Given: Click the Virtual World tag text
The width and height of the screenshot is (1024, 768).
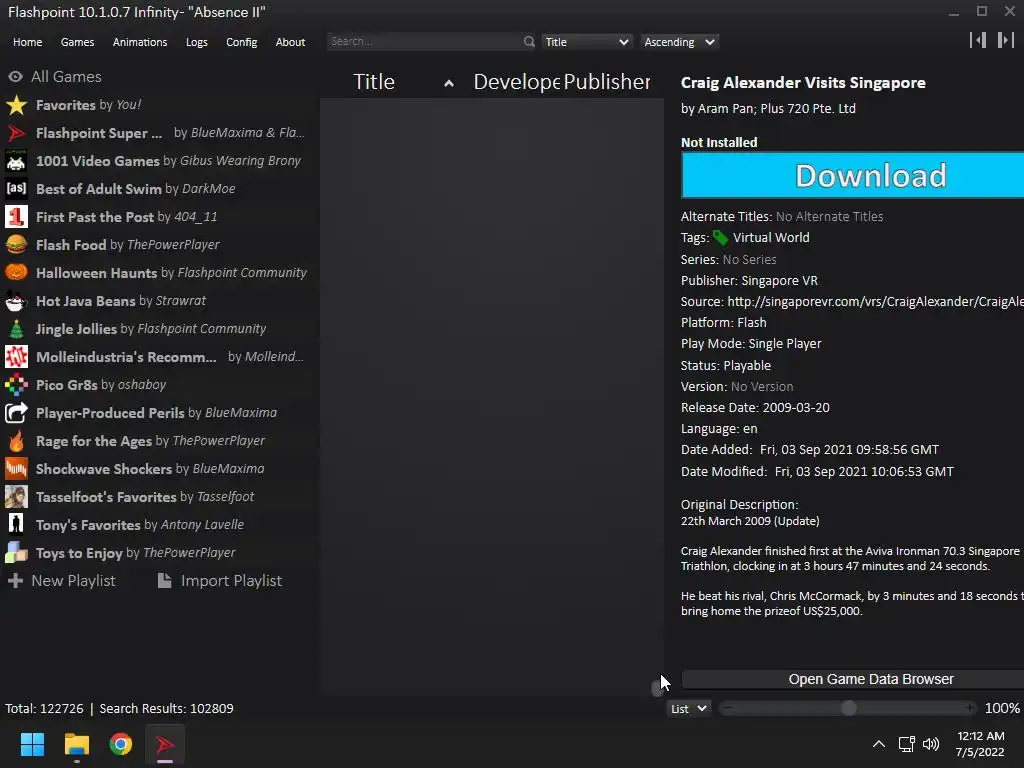Looking at the screenshot, I should pos(771,238).
